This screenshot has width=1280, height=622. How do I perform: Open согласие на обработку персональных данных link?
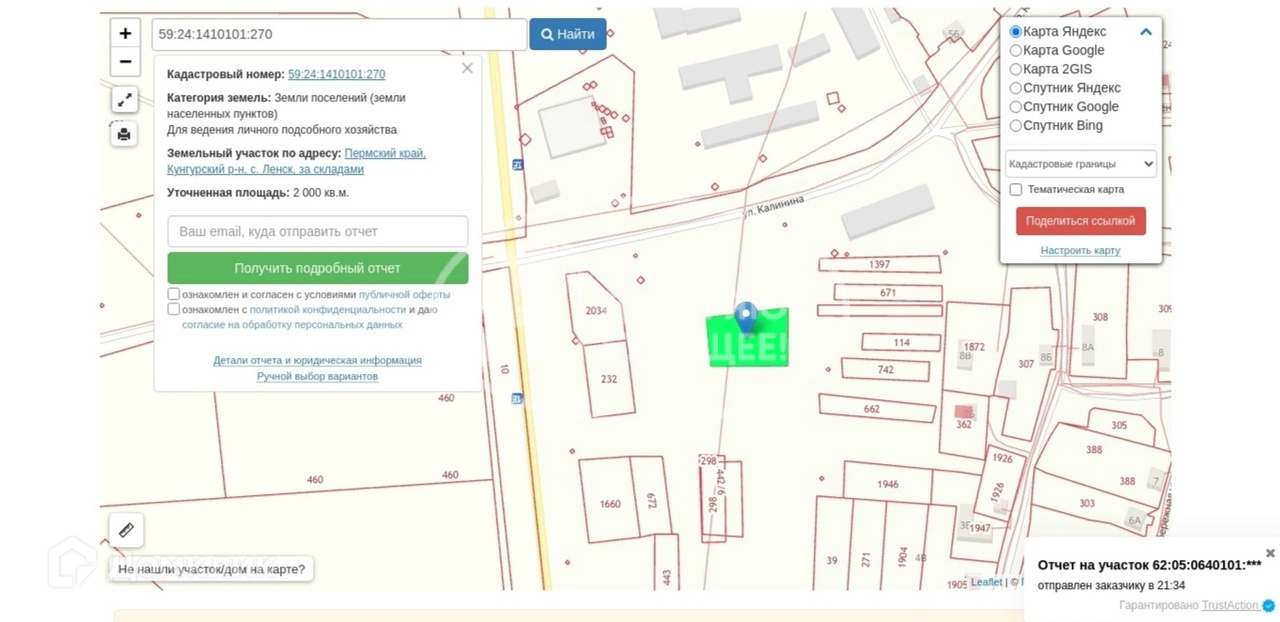(x=292, y=325)
